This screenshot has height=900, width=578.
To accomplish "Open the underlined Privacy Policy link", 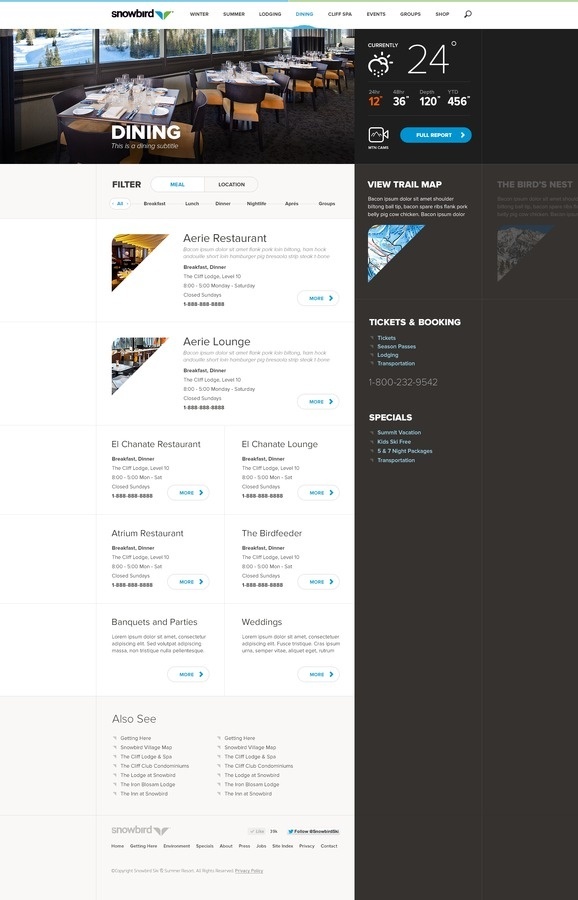I will point(249,871).
